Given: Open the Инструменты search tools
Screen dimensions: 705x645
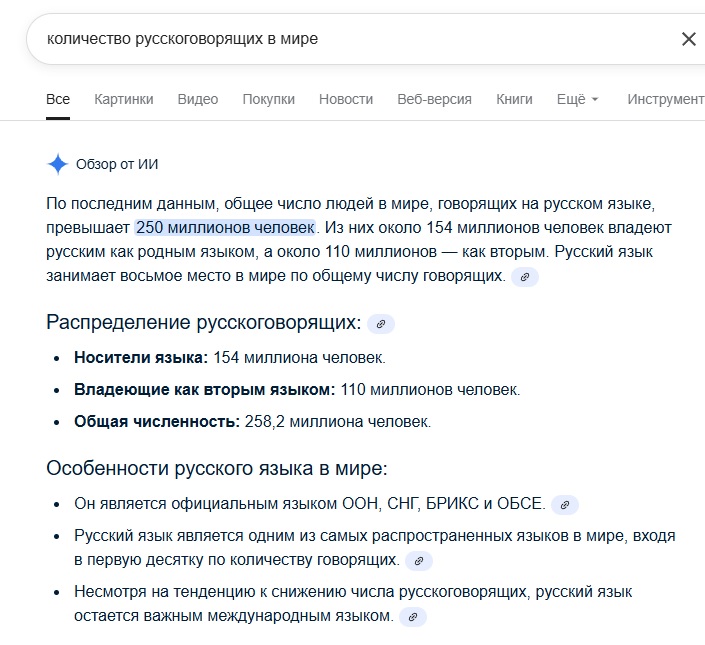Looking at the screenshot, I should click(x=666, y=99).
